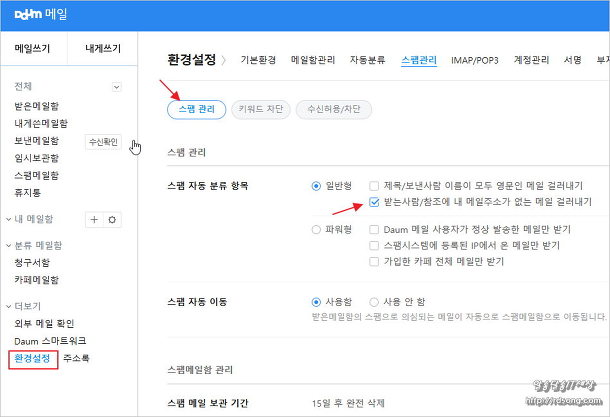This screenshot has height=417, width=610.
Task: Switch to the 자동분류 tab
Action: coord(367,60)
